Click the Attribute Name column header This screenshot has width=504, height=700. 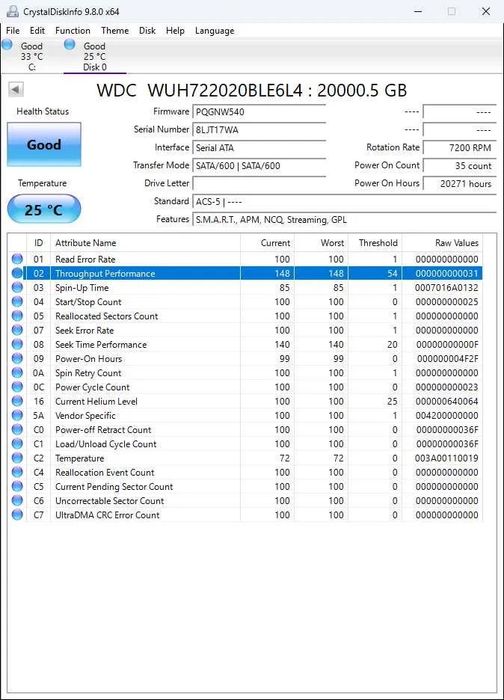point(146,243)
